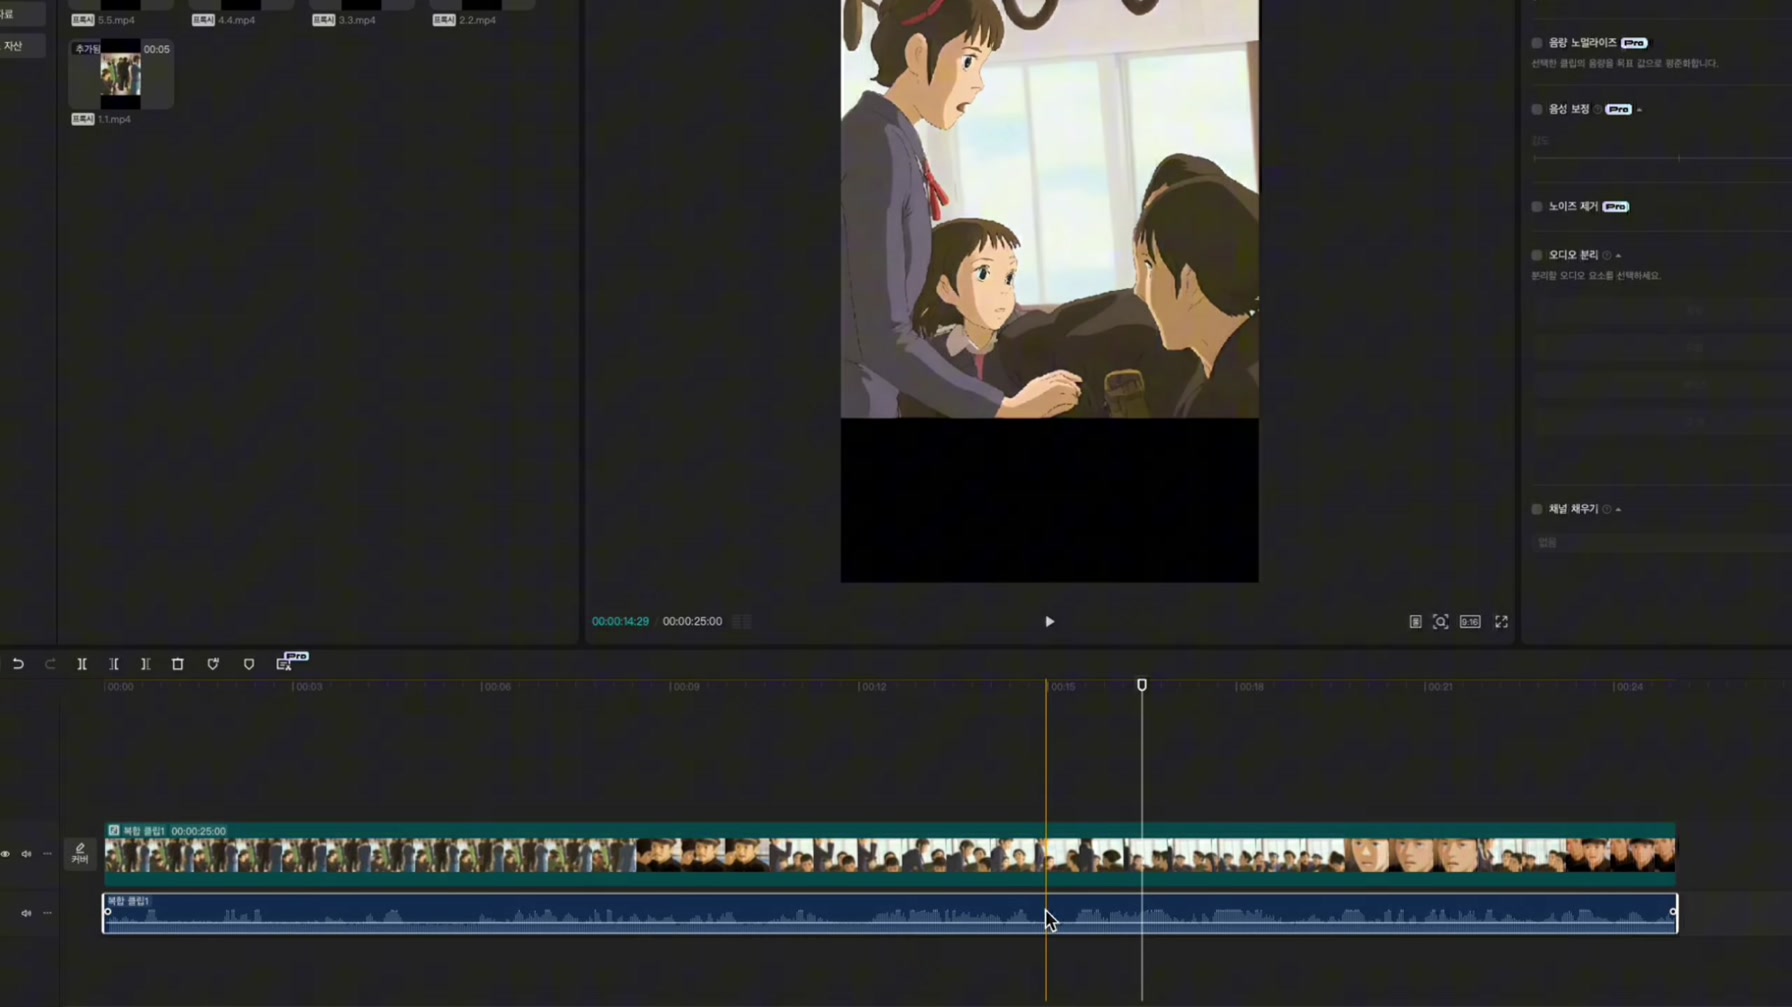This screenshot has height=1007, width=1792.
Task: Open the 9:16 aspect ratio selector
Action: coord(1470,622)
